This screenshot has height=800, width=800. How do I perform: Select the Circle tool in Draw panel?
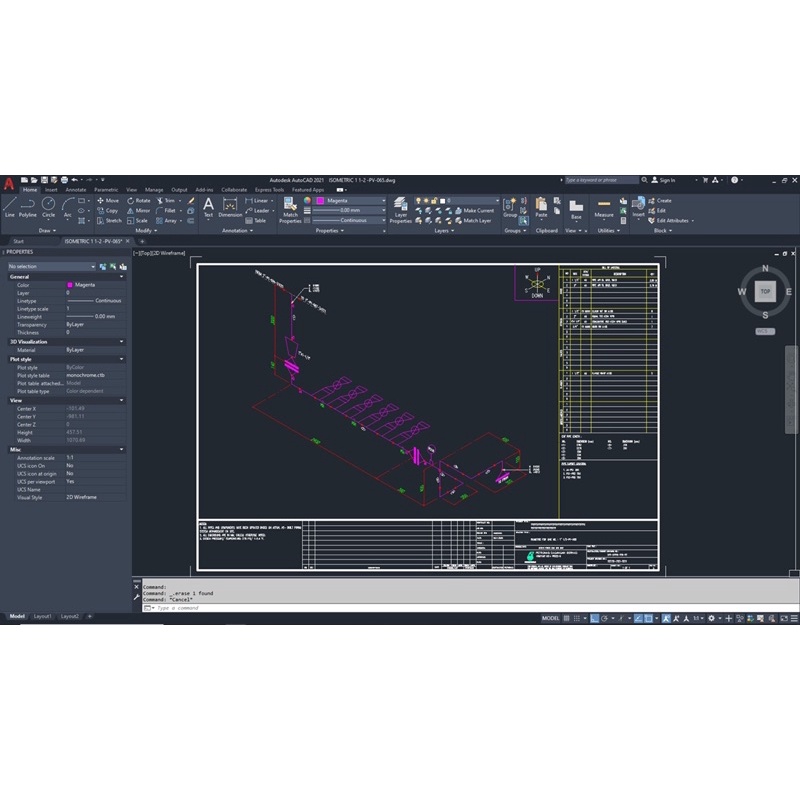(48, 206)
